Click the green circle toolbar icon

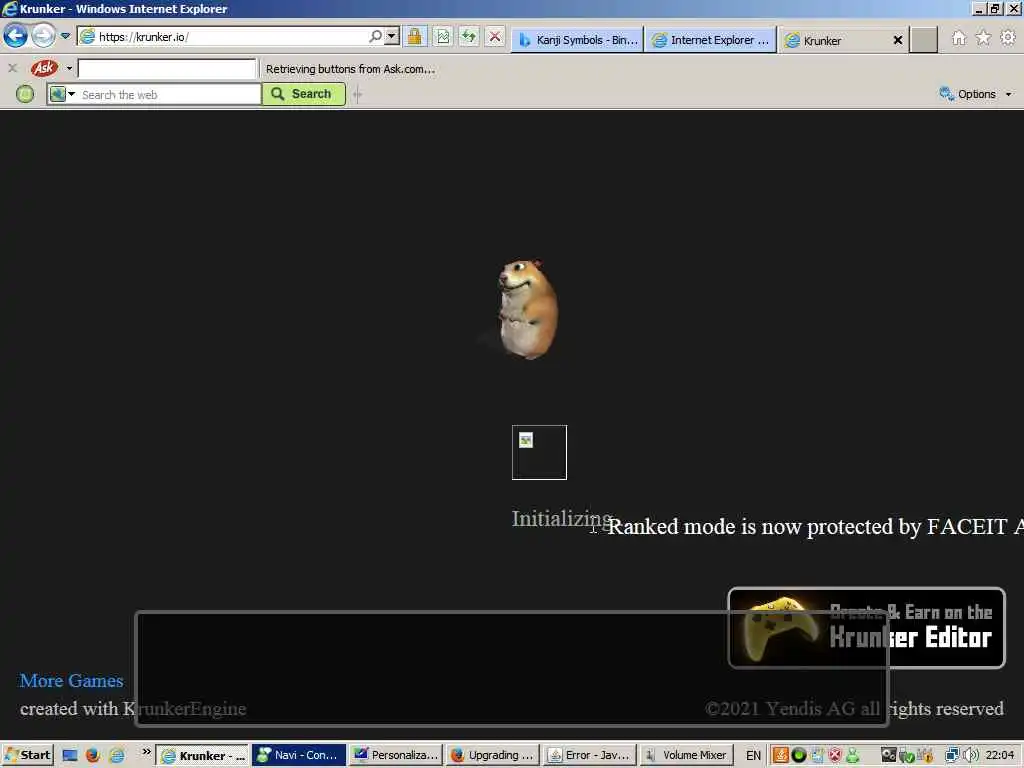click(25, 94)
